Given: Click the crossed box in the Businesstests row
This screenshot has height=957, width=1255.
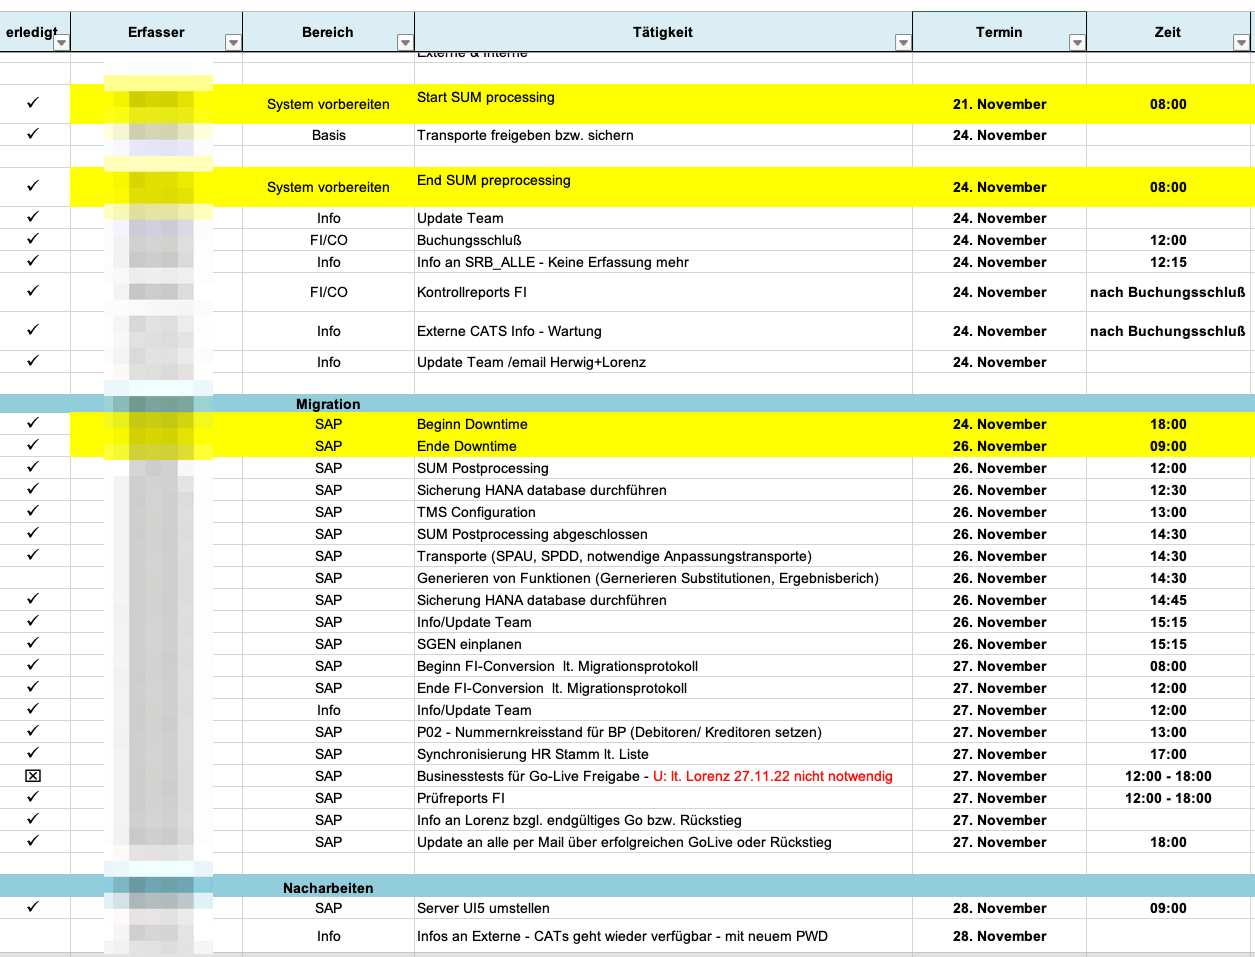Looking at the screenshot, I should tap(33, 776).
